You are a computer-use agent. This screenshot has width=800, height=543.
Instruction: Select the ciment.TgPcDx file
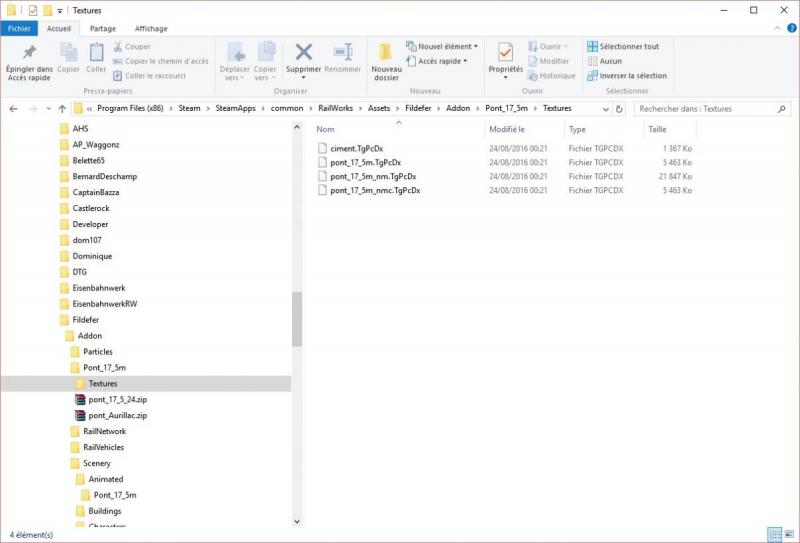tap(357, 149)
